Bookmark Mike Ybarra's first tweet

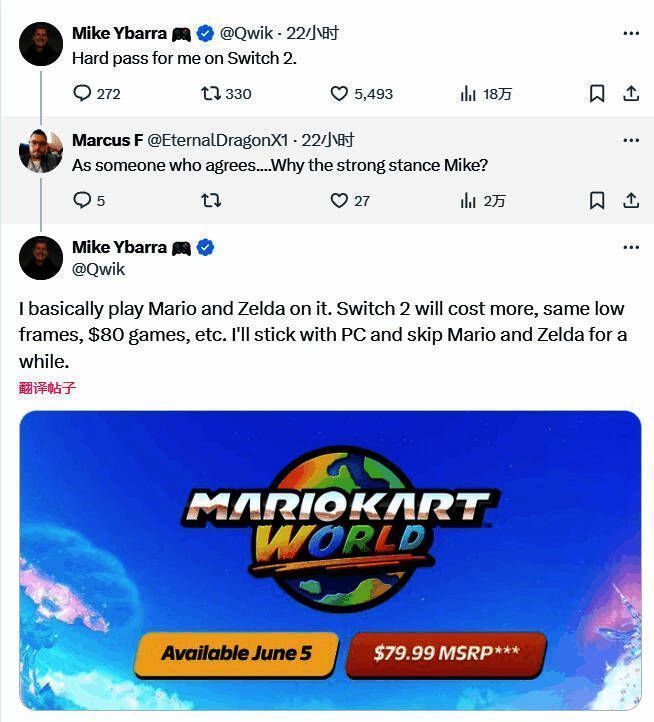tap(597, 93)
